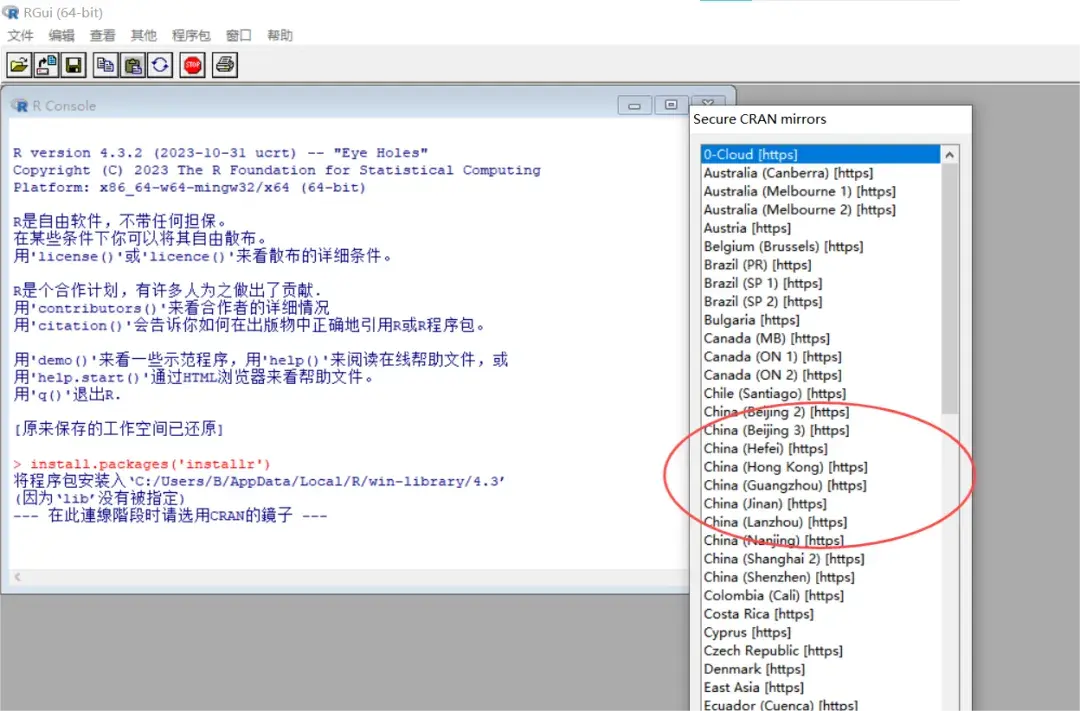This screenshot has width=1080, height=711.
Task: Click the Stop current computation icon
Action: [x=192, y=64]
